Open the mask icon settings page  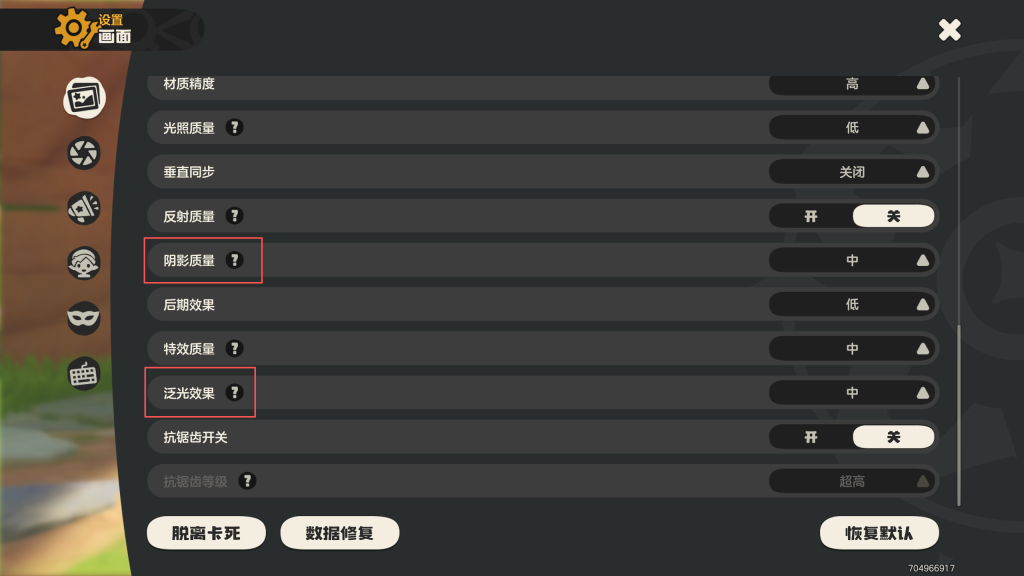[x=84, y=318]
